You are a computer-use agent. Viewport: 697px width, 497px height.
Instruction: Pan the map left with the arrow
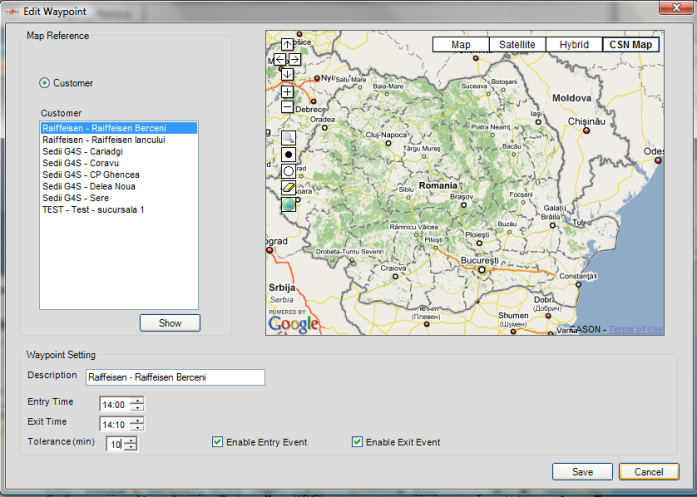(280, 59)
